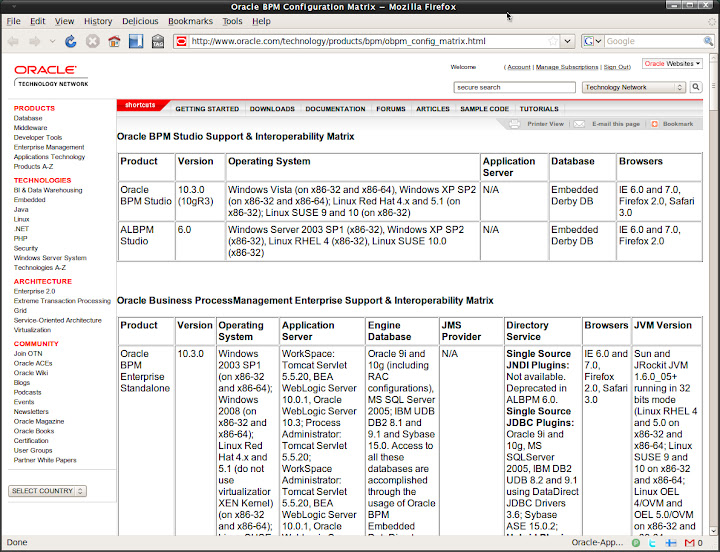
Task: Open the File menu
Action: 13,21
